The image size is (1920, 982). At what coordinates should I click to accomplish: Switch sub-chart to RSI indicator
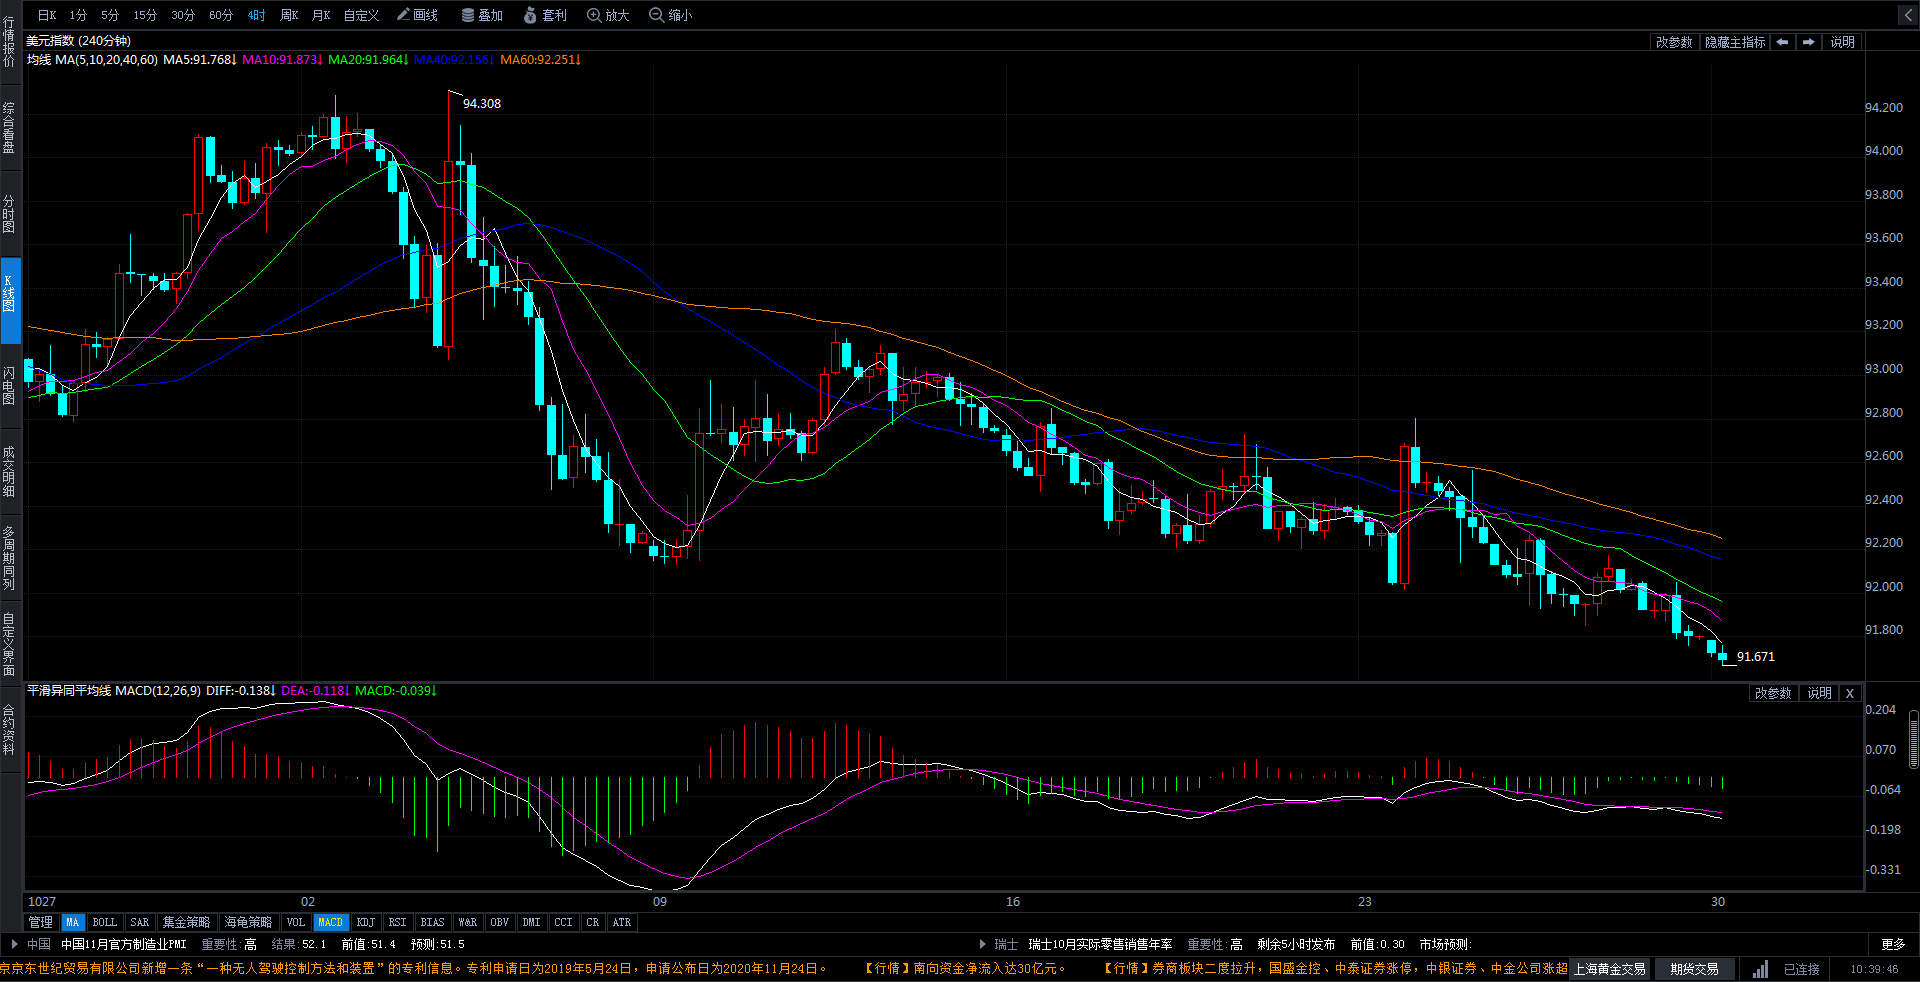(397, 922)
